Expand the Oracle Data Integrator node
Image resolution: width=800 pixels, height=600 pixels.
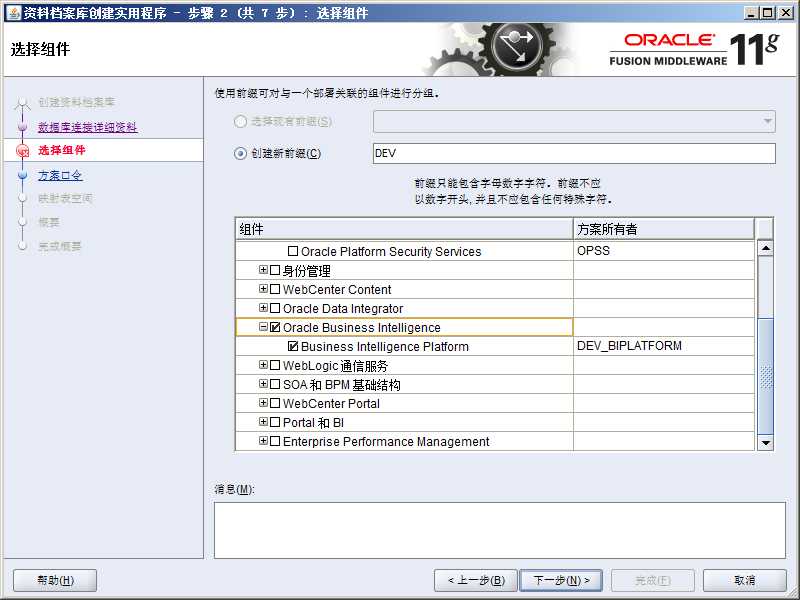tap(263, 308)
